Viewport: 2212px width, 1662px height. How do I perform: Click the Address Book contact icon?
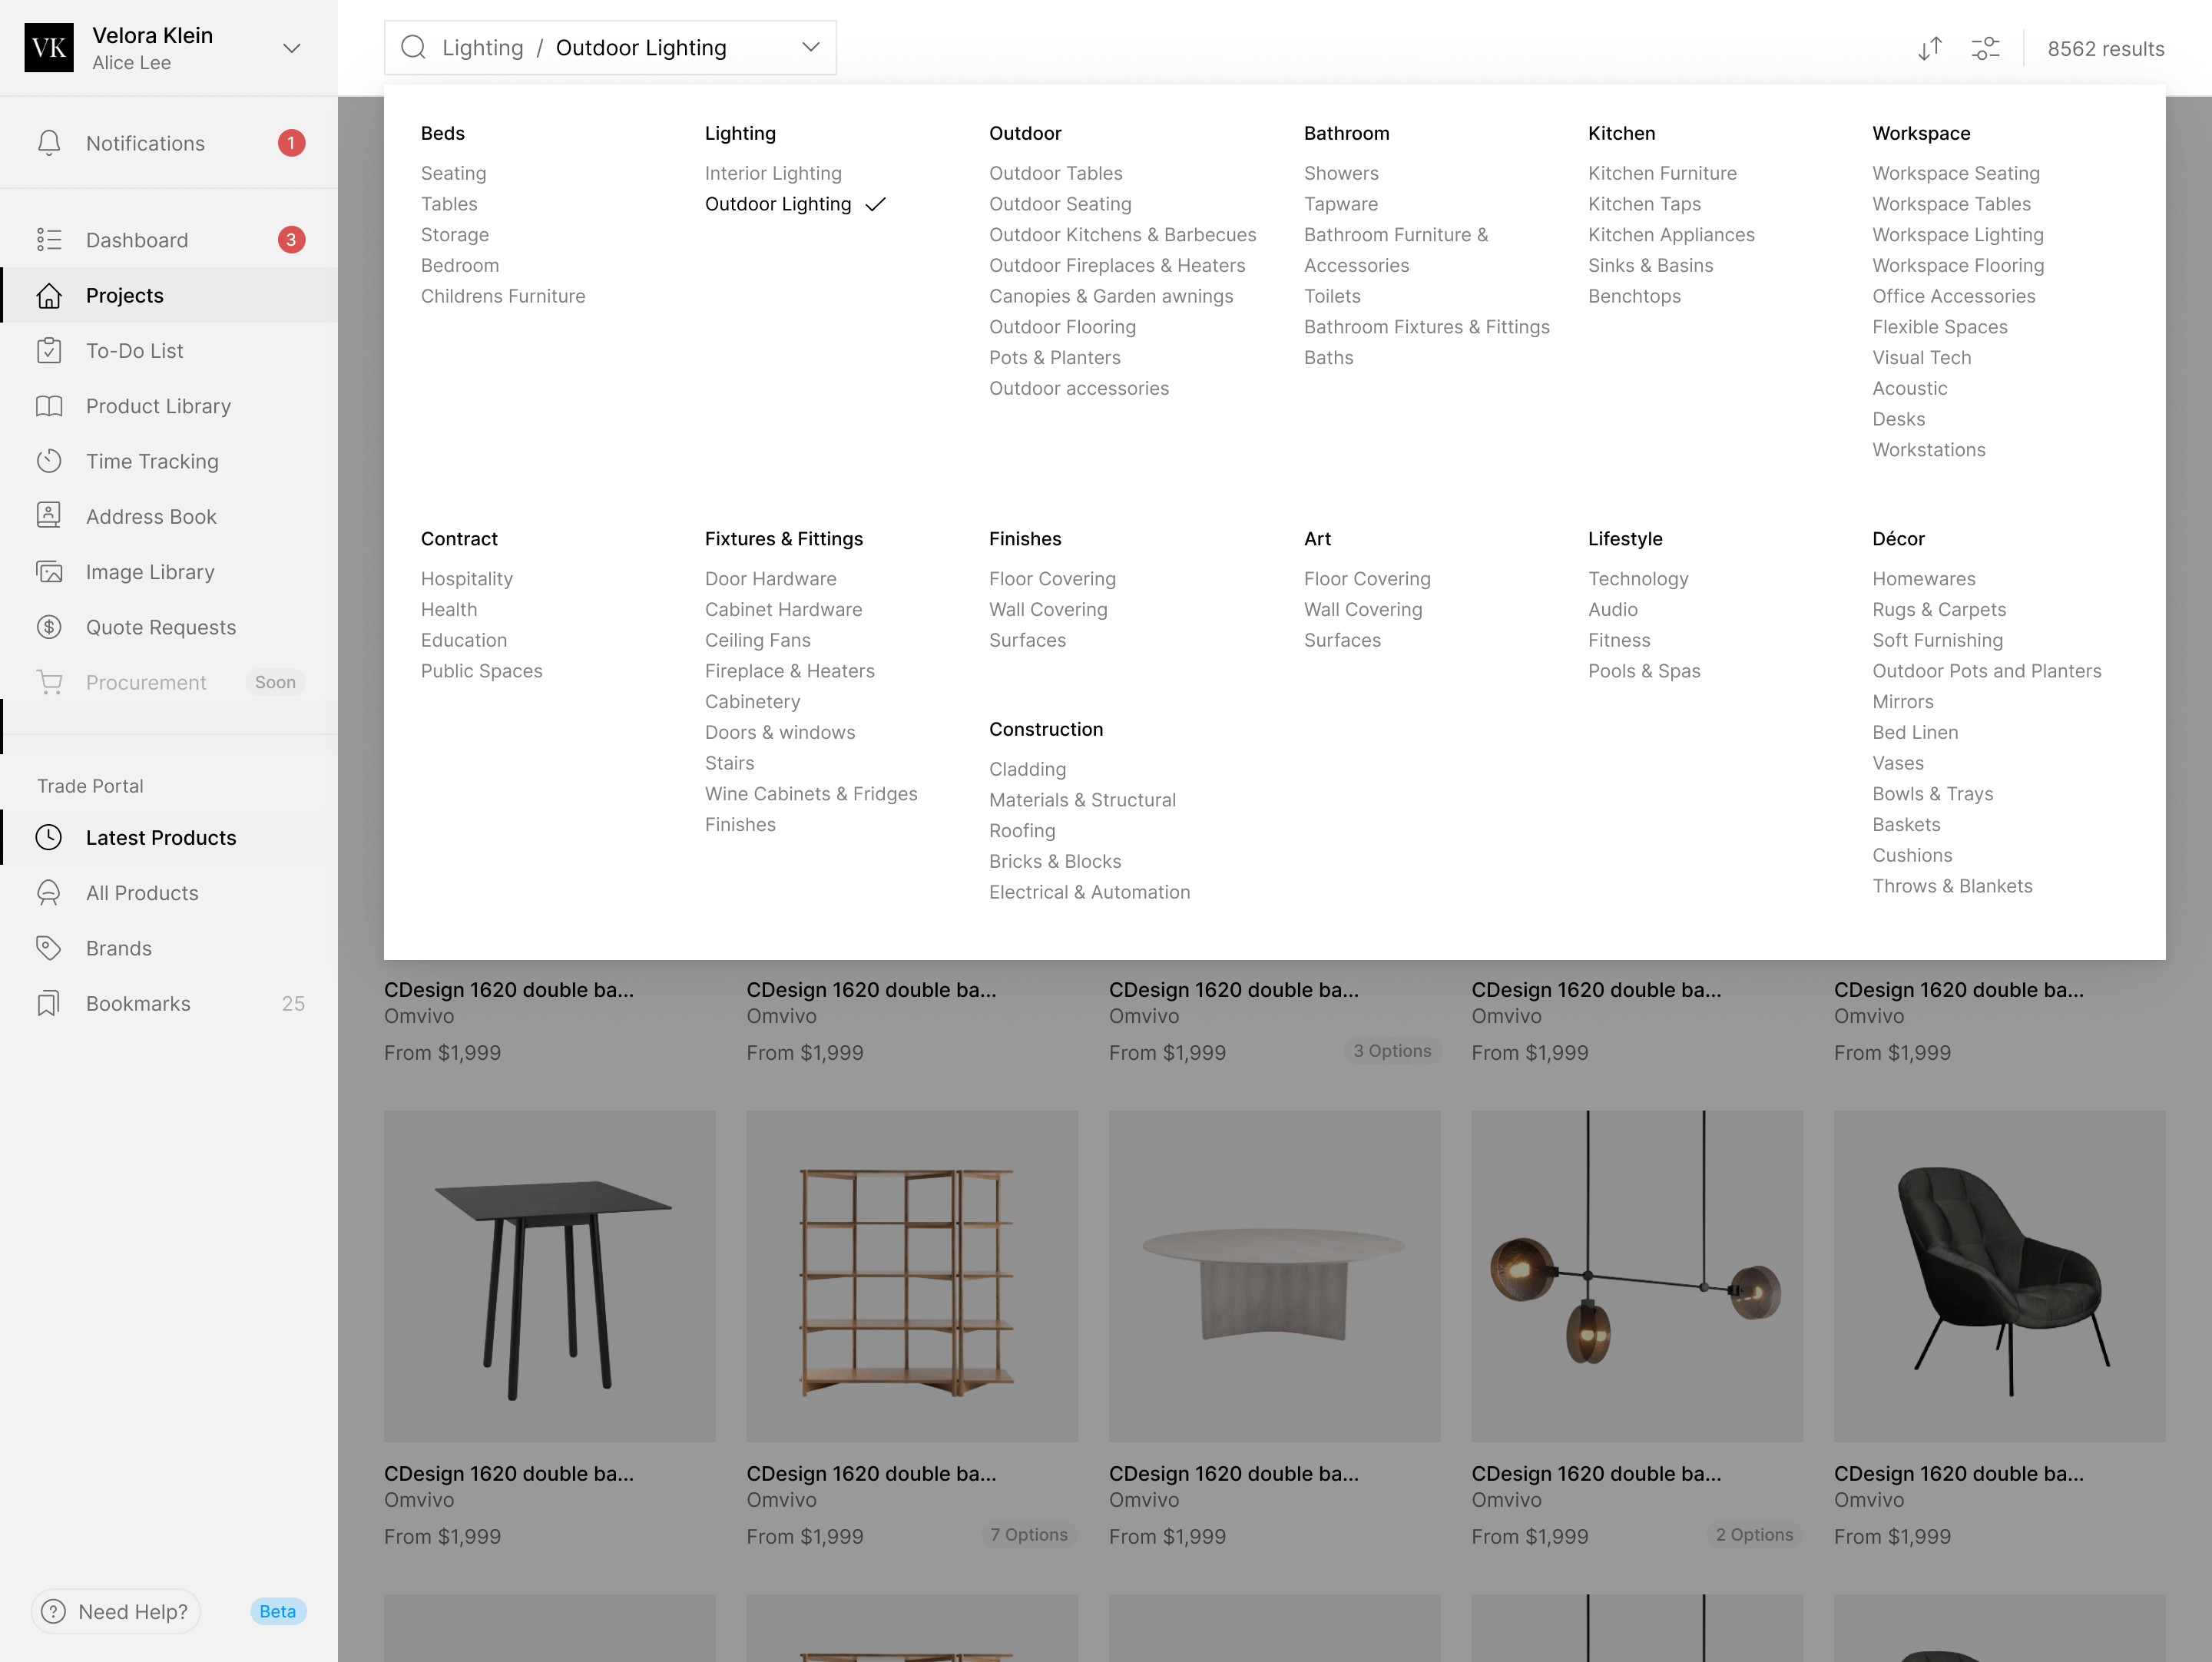49,516
